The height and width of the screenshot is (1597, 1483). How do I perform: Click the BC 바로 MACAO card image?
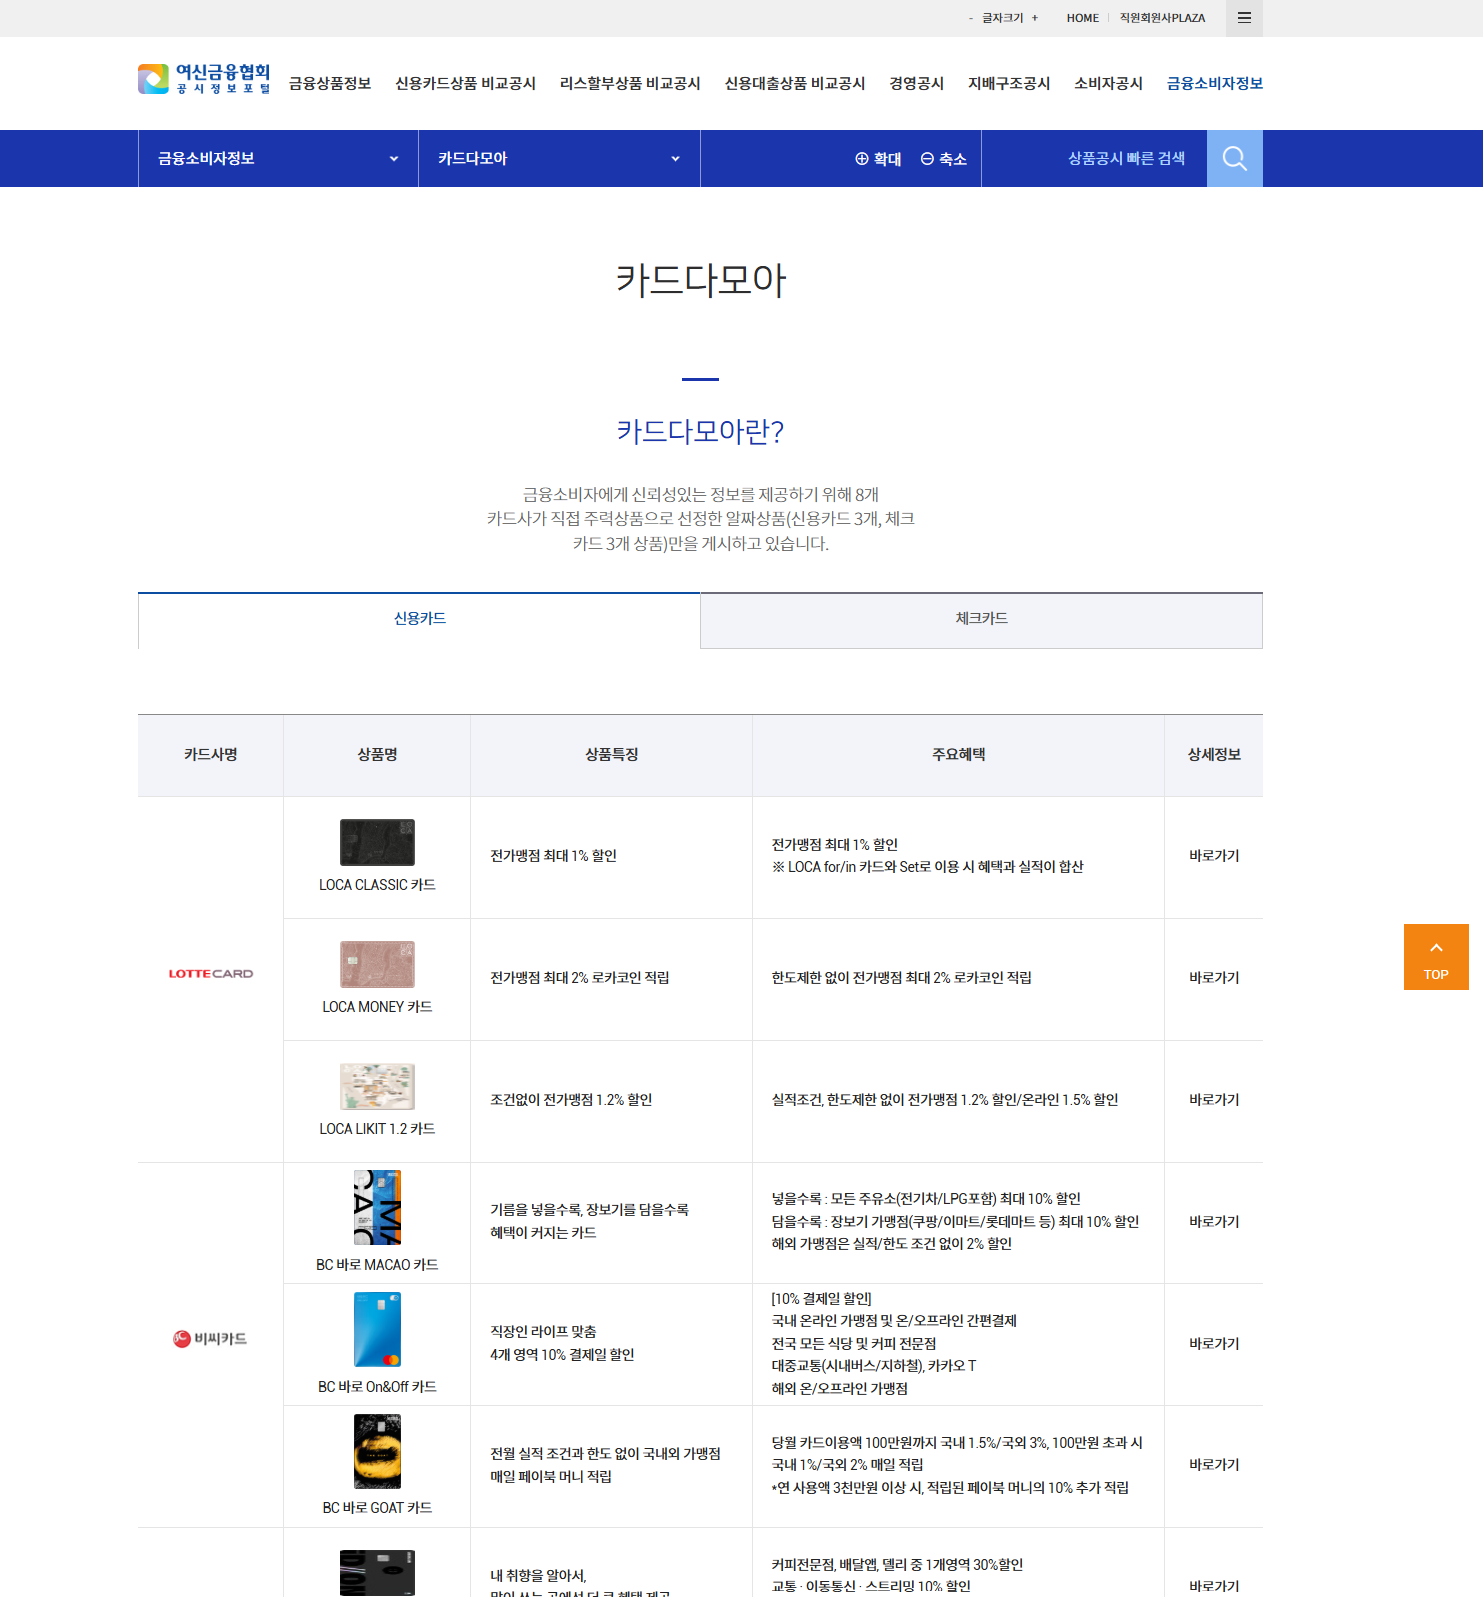377,1207
